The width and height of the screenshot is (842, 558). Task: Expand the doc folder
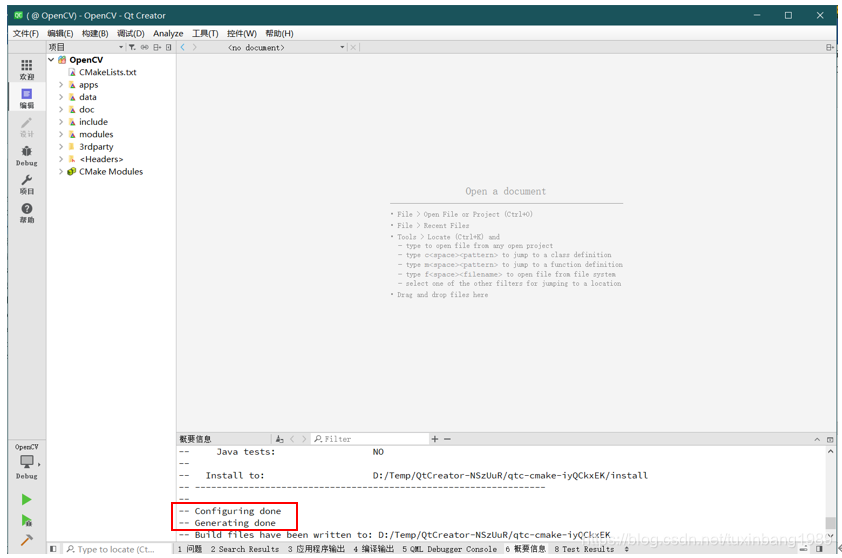point(61,110)
